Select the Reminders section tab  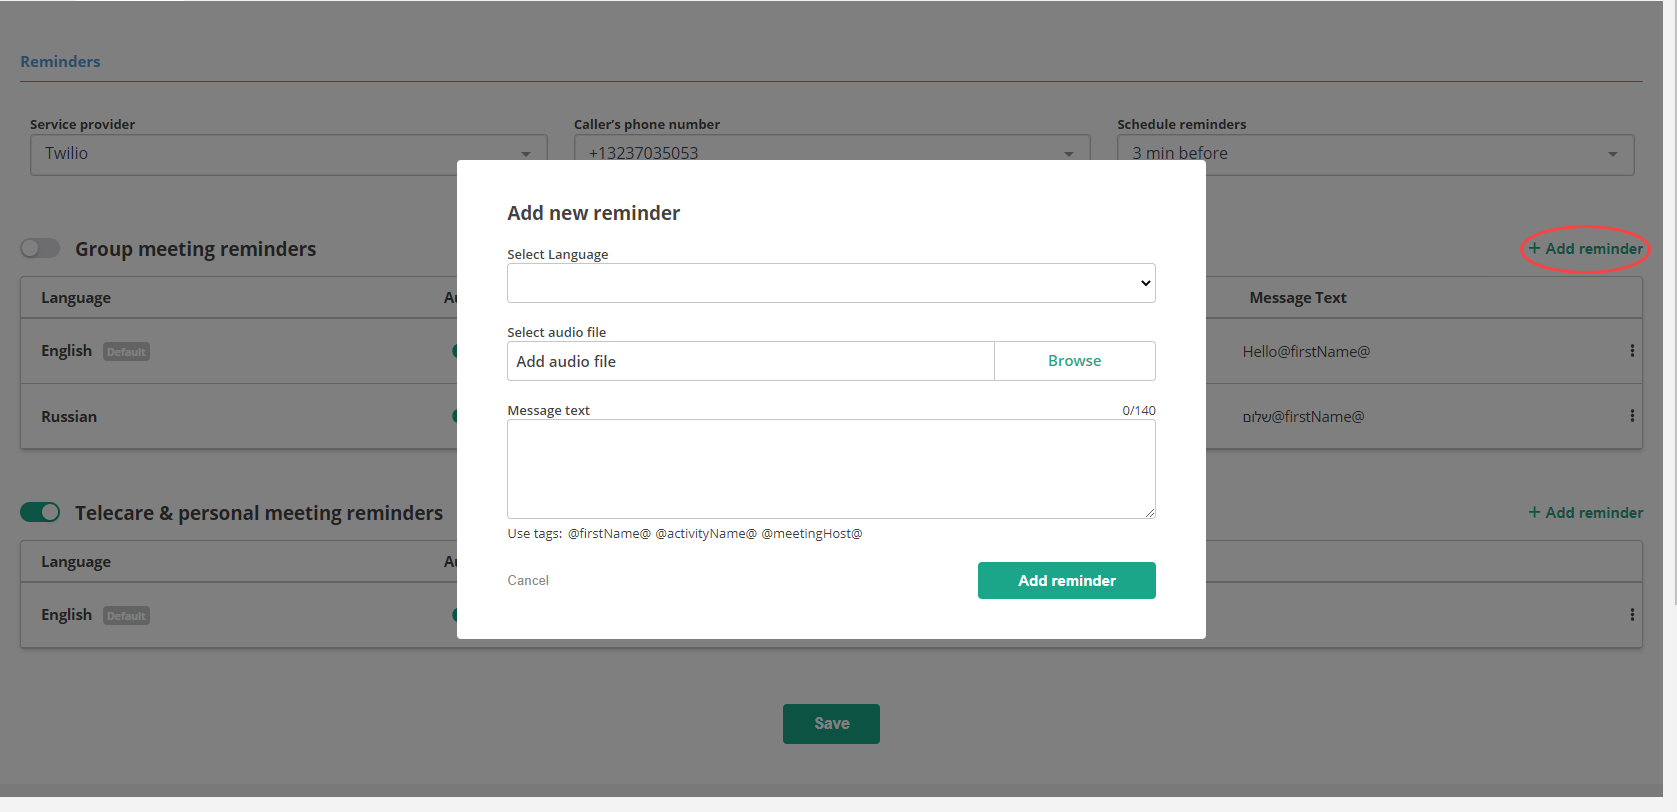point(60,62)
